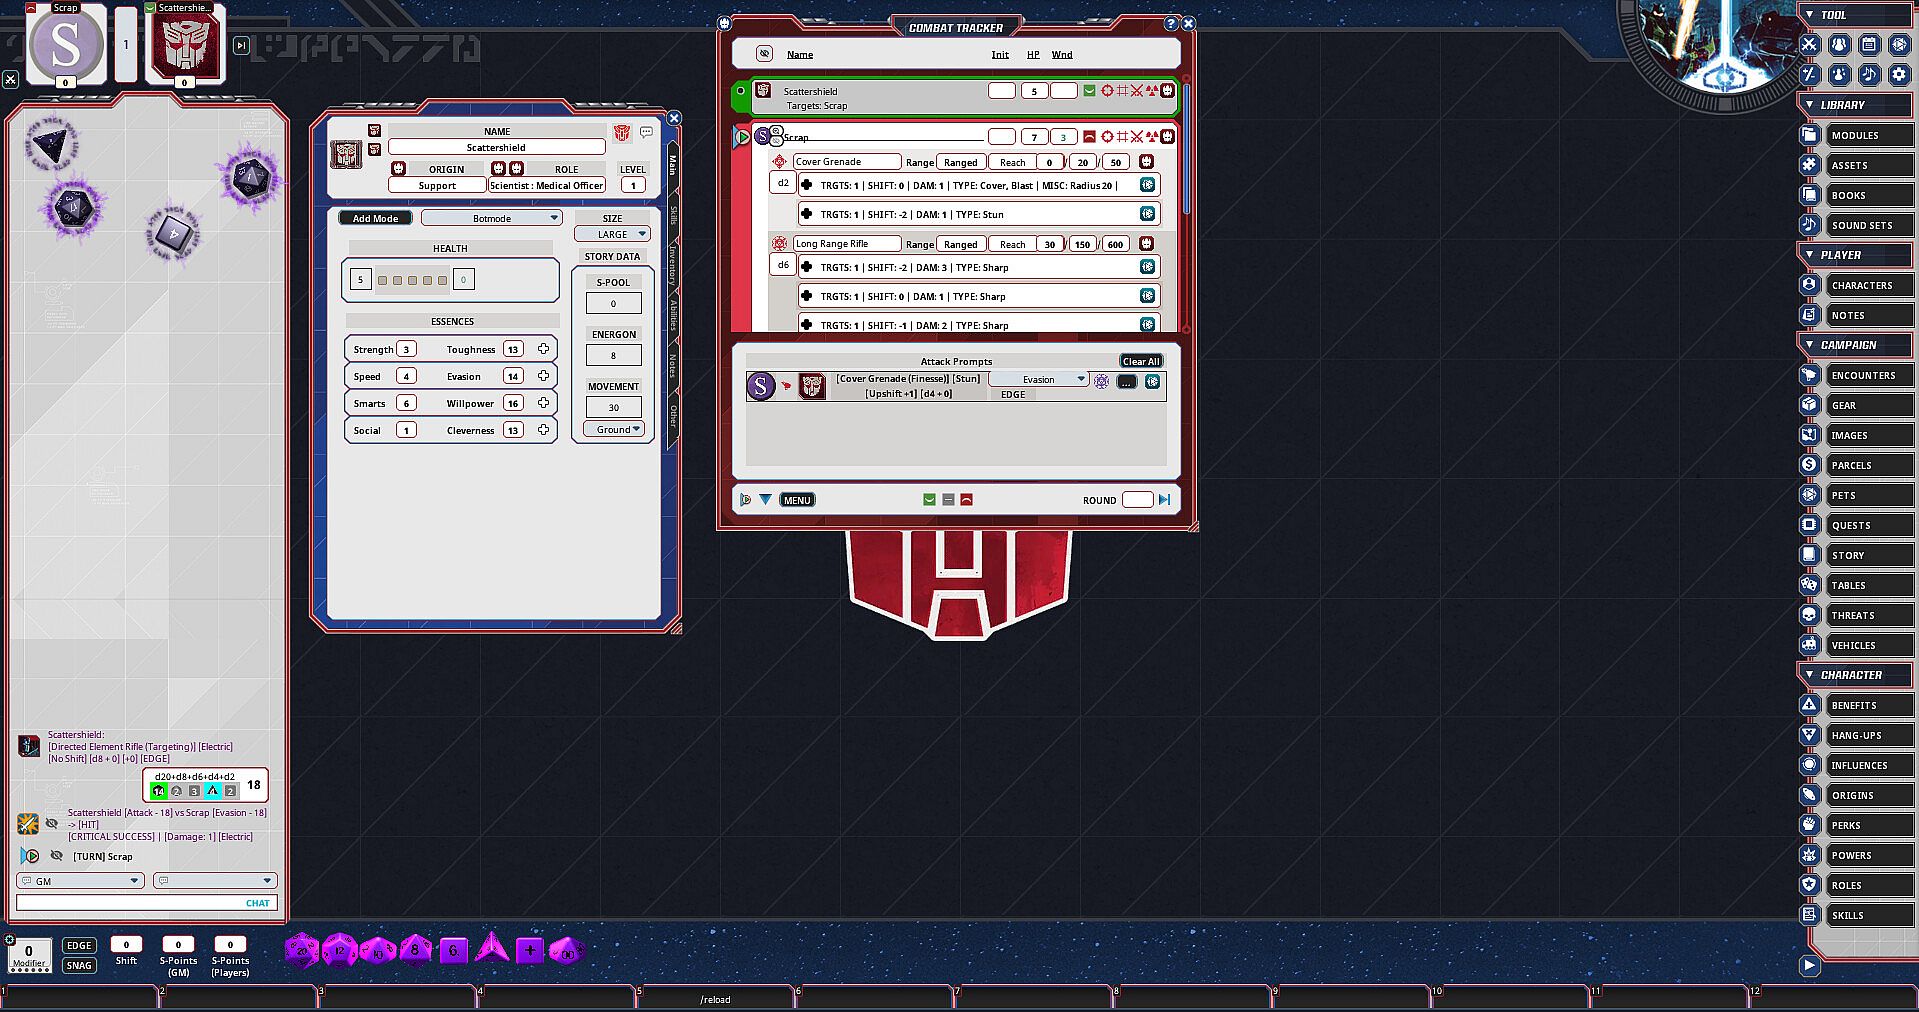This screenshot has width=1919, height=1012.
Task: Toggle the gray neutral filter at the tracker bottom
Action: pyautogui.click(x=948, y=500)
